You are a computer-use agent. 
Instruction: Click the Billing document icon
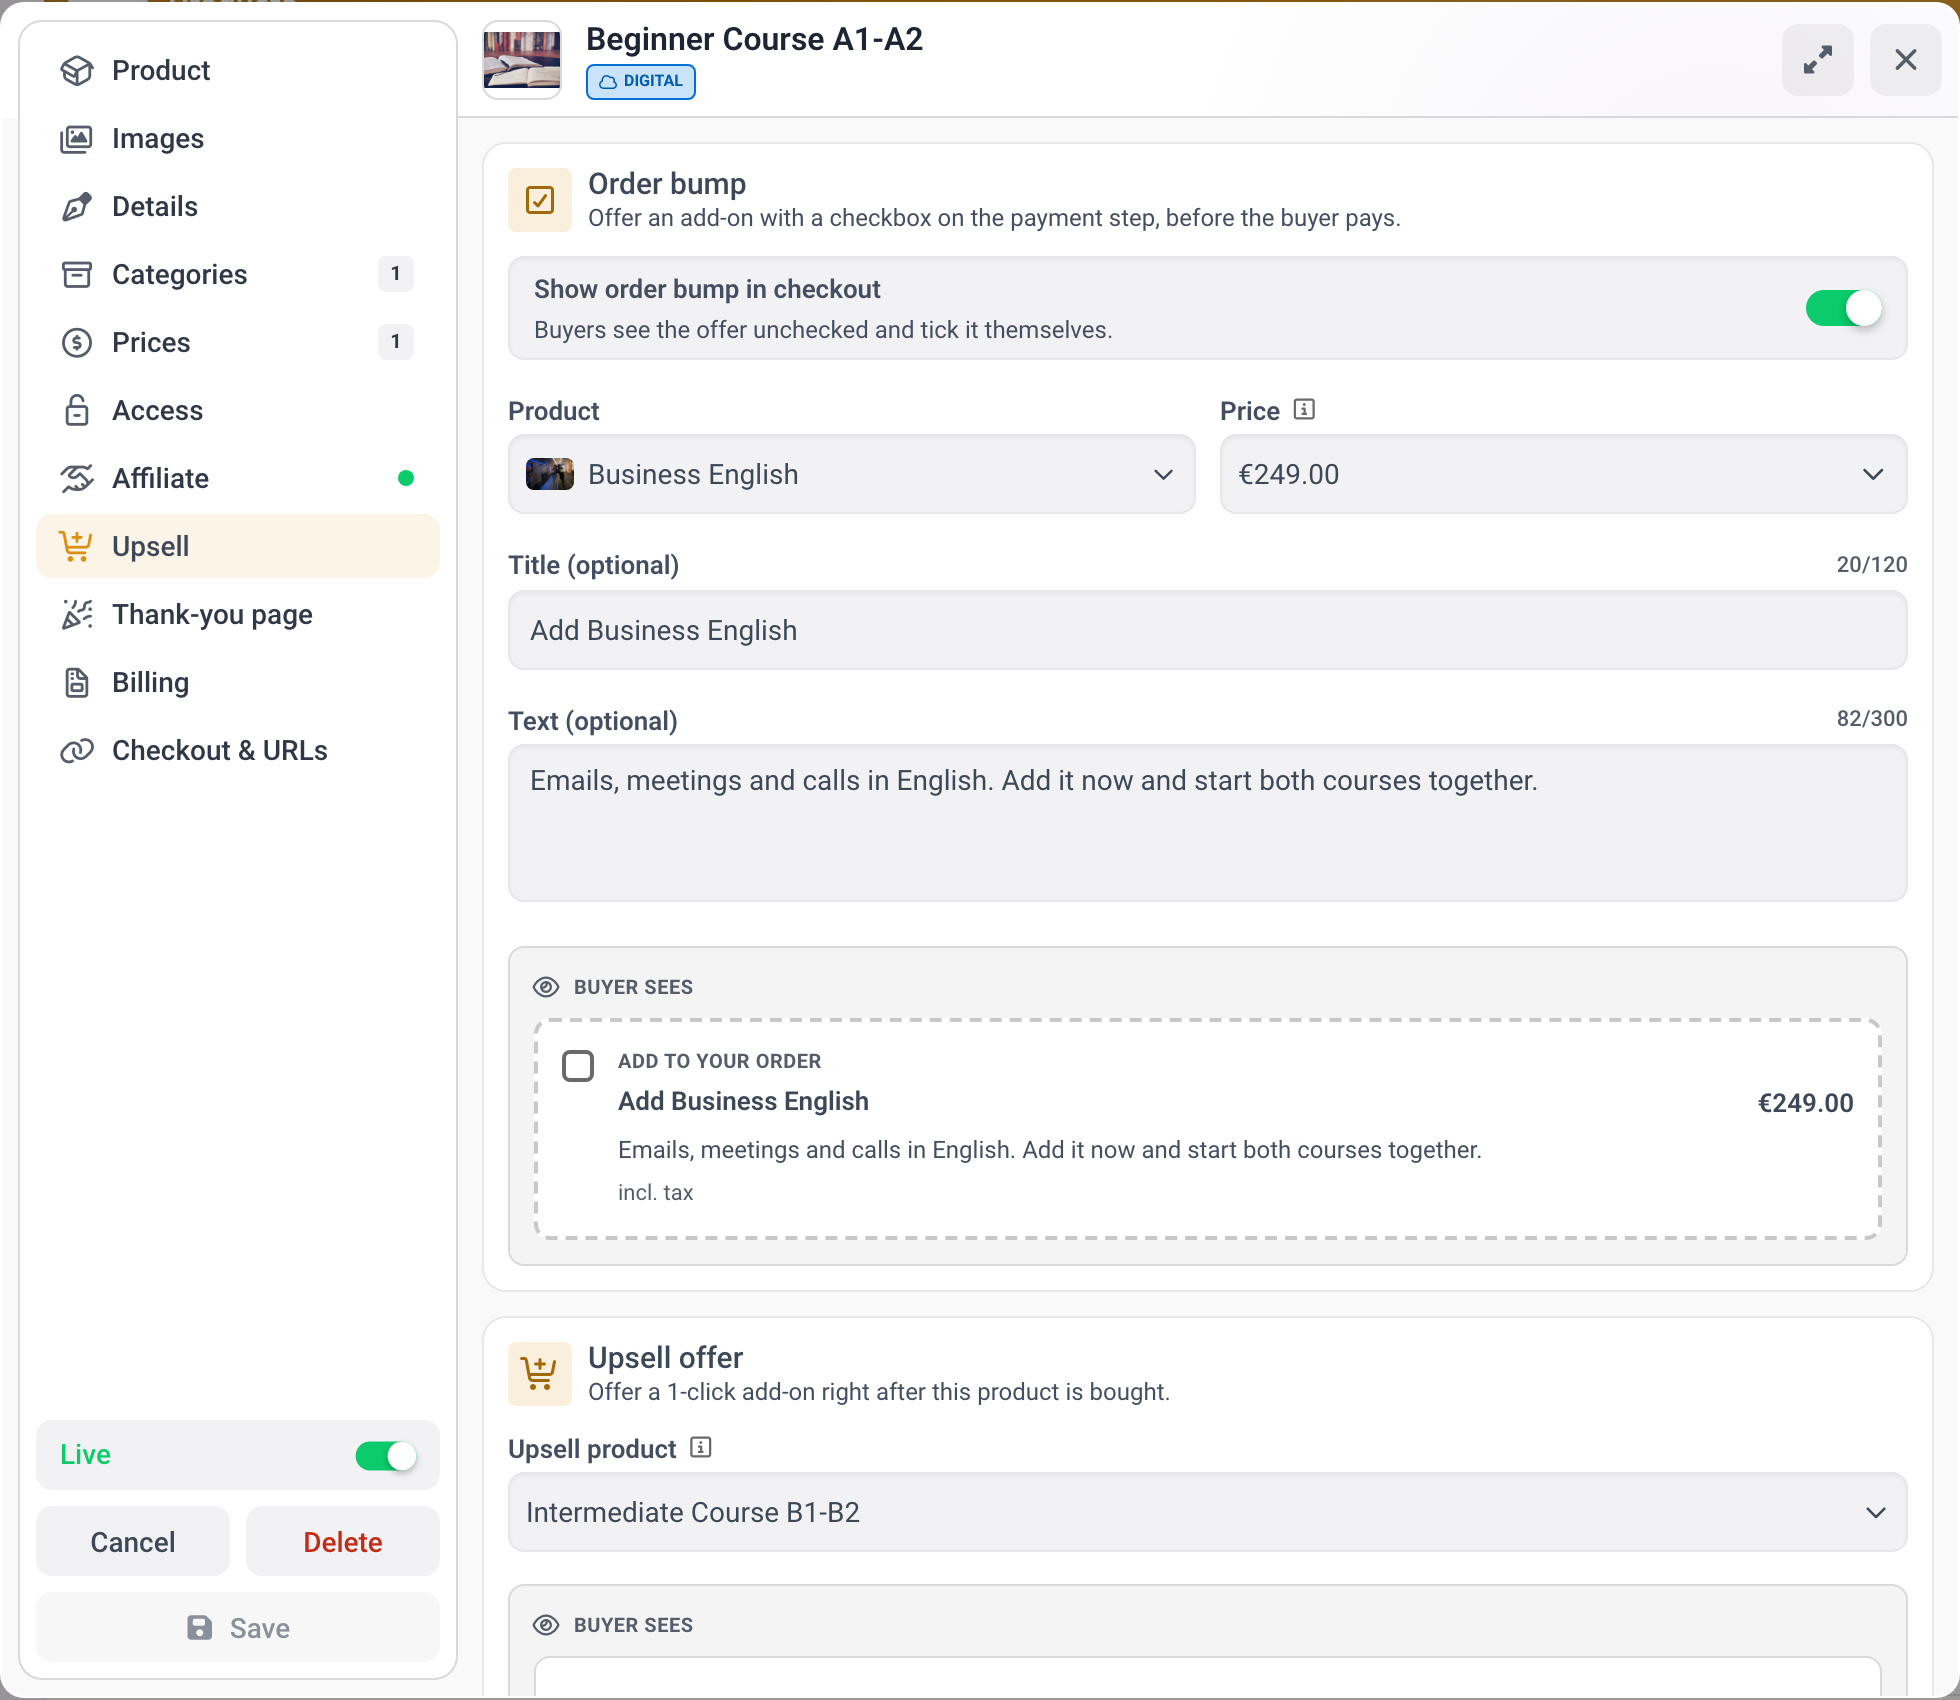point(77,682)
